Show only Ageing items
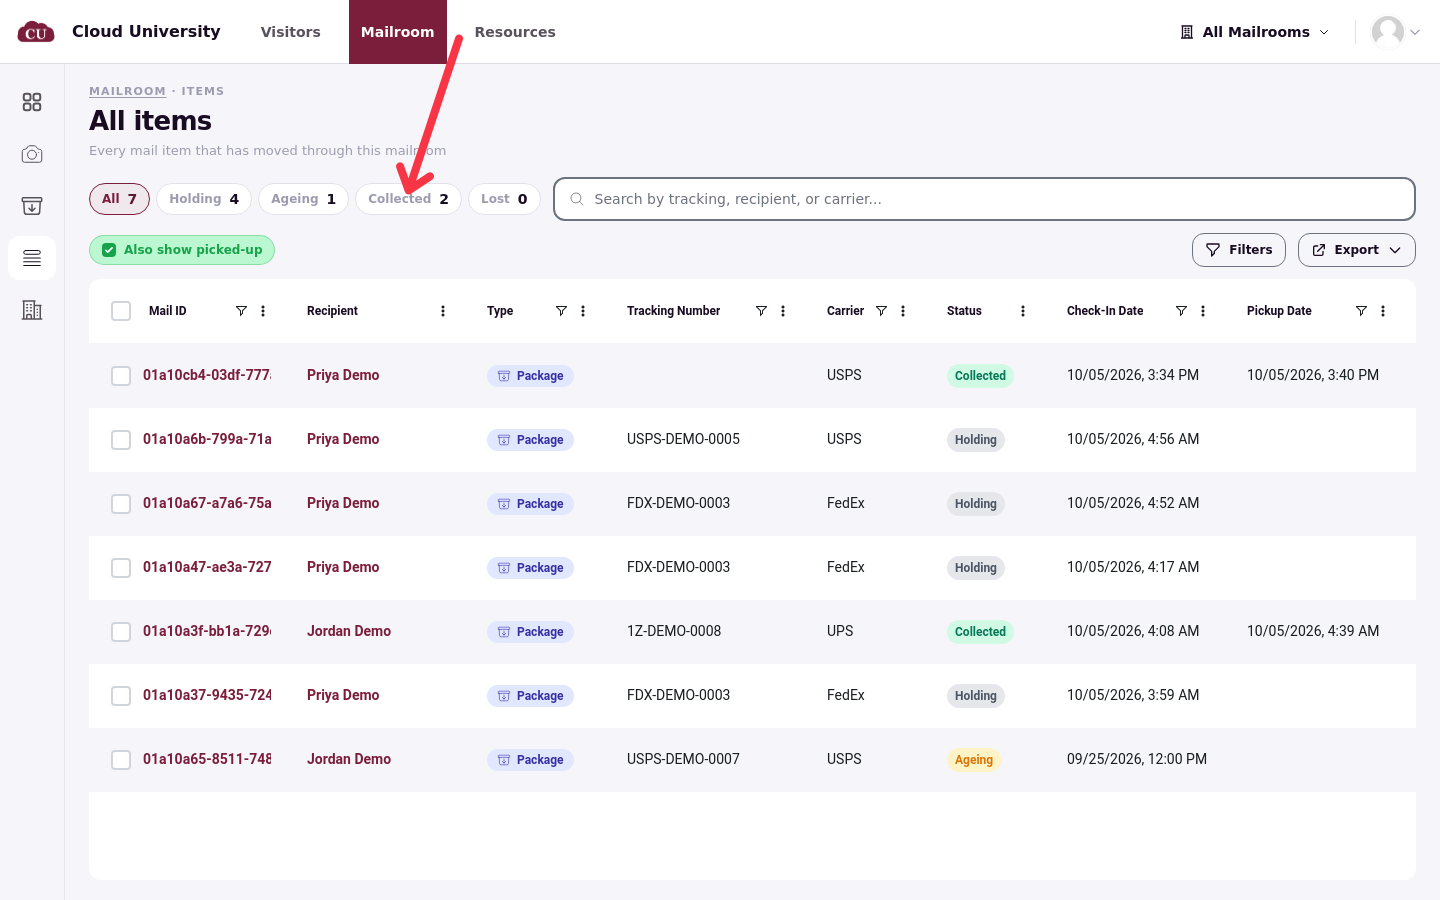1440x900 pixels. 303,199
